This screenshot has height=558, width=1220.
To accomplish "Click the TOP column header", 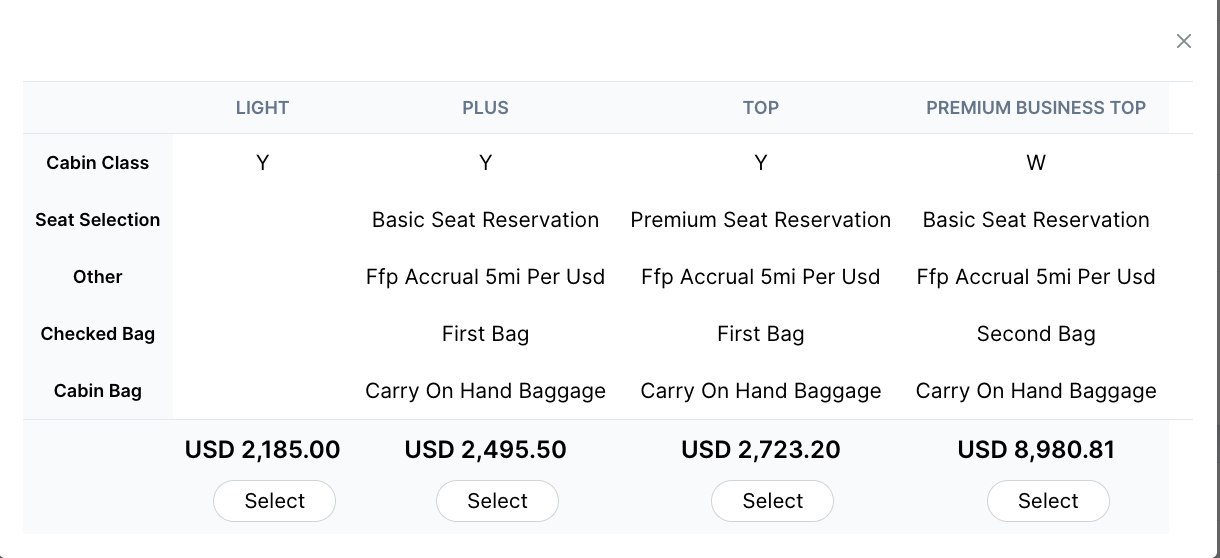I will click(761, 108).
